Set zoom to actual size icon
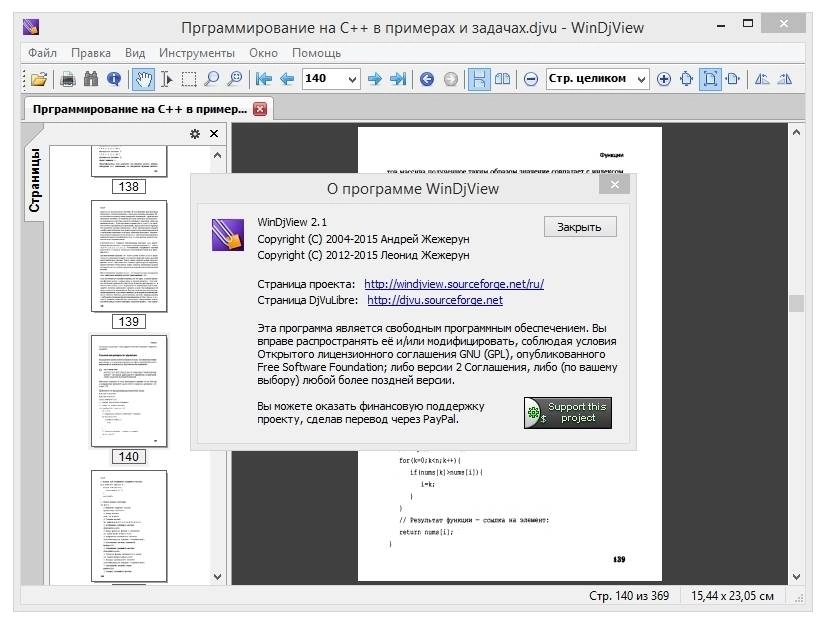 tap(687, 79)
